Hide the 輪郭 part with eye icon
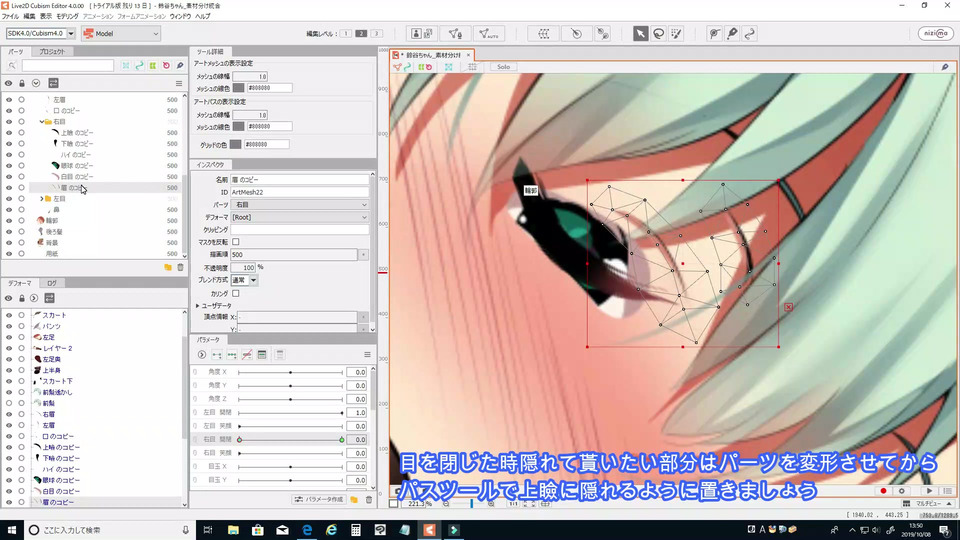 pos(9,220)
